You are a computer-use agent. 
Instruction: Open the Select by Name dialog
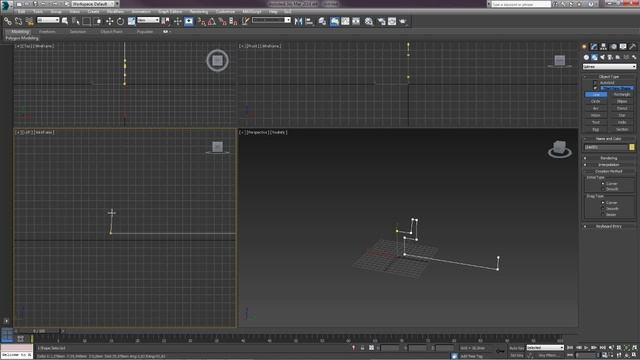(x=76, y=21)
